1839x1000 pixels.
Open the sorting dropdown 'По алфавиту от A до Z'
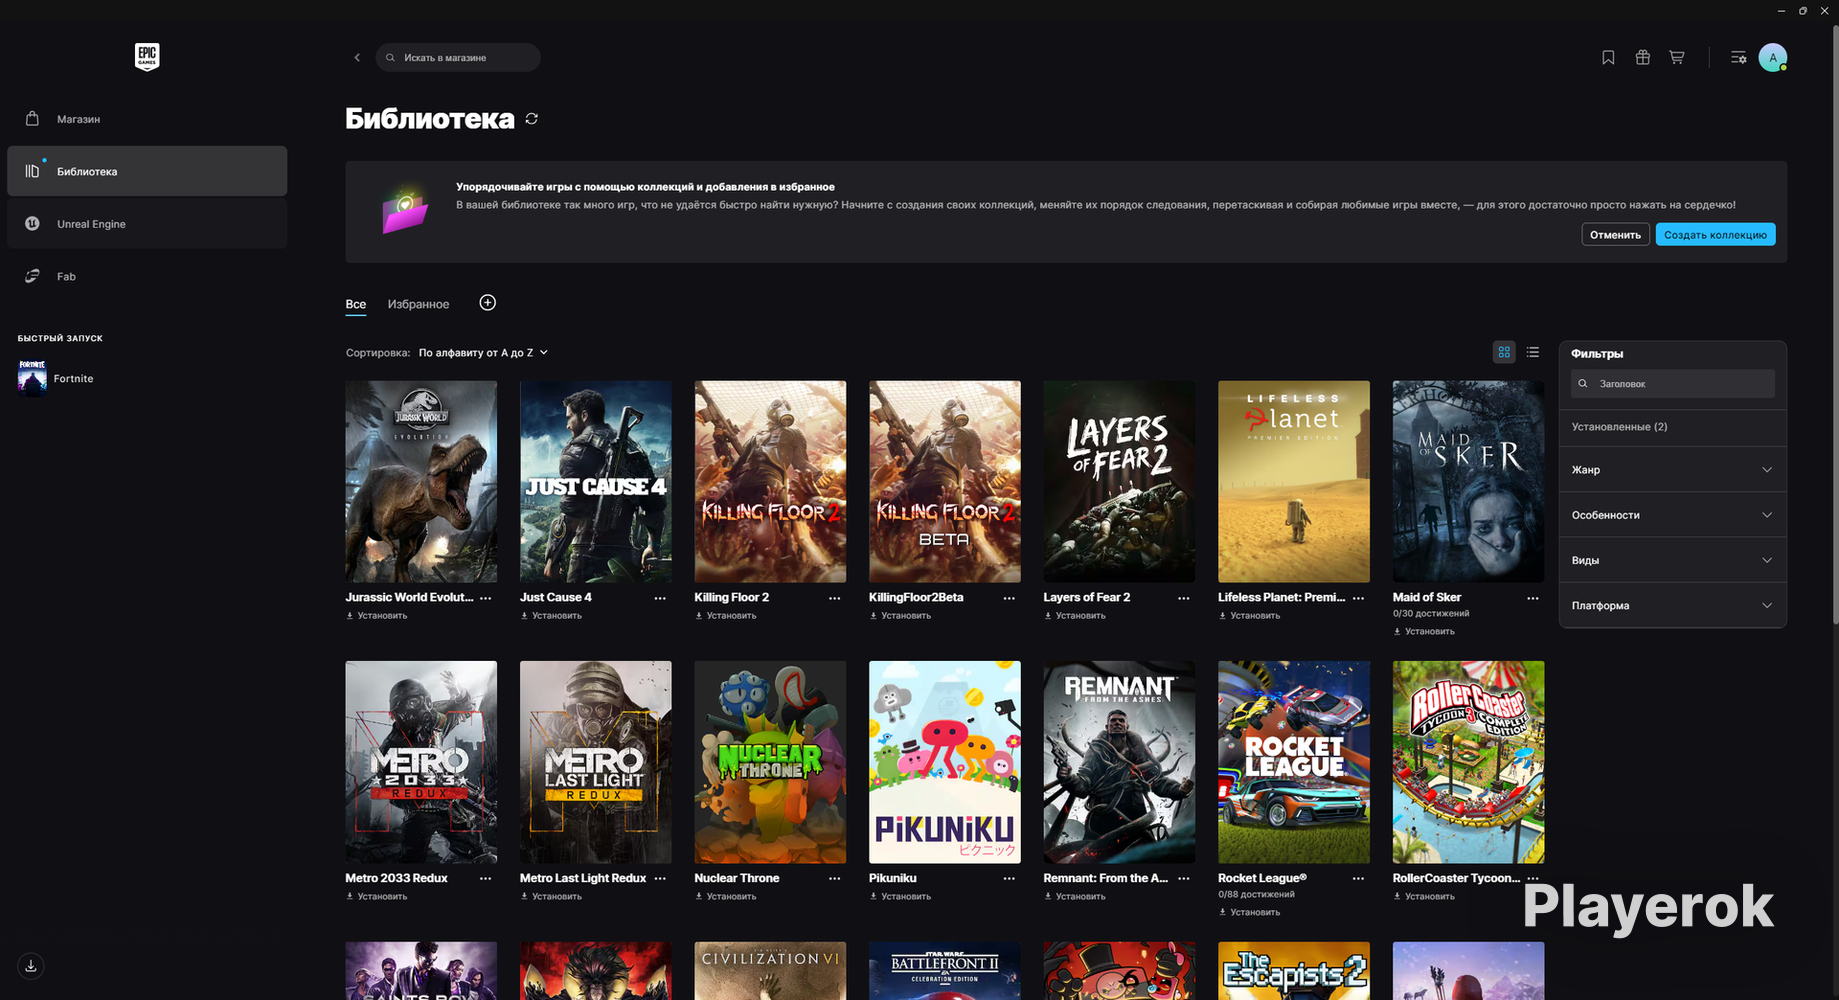[483, 353]
